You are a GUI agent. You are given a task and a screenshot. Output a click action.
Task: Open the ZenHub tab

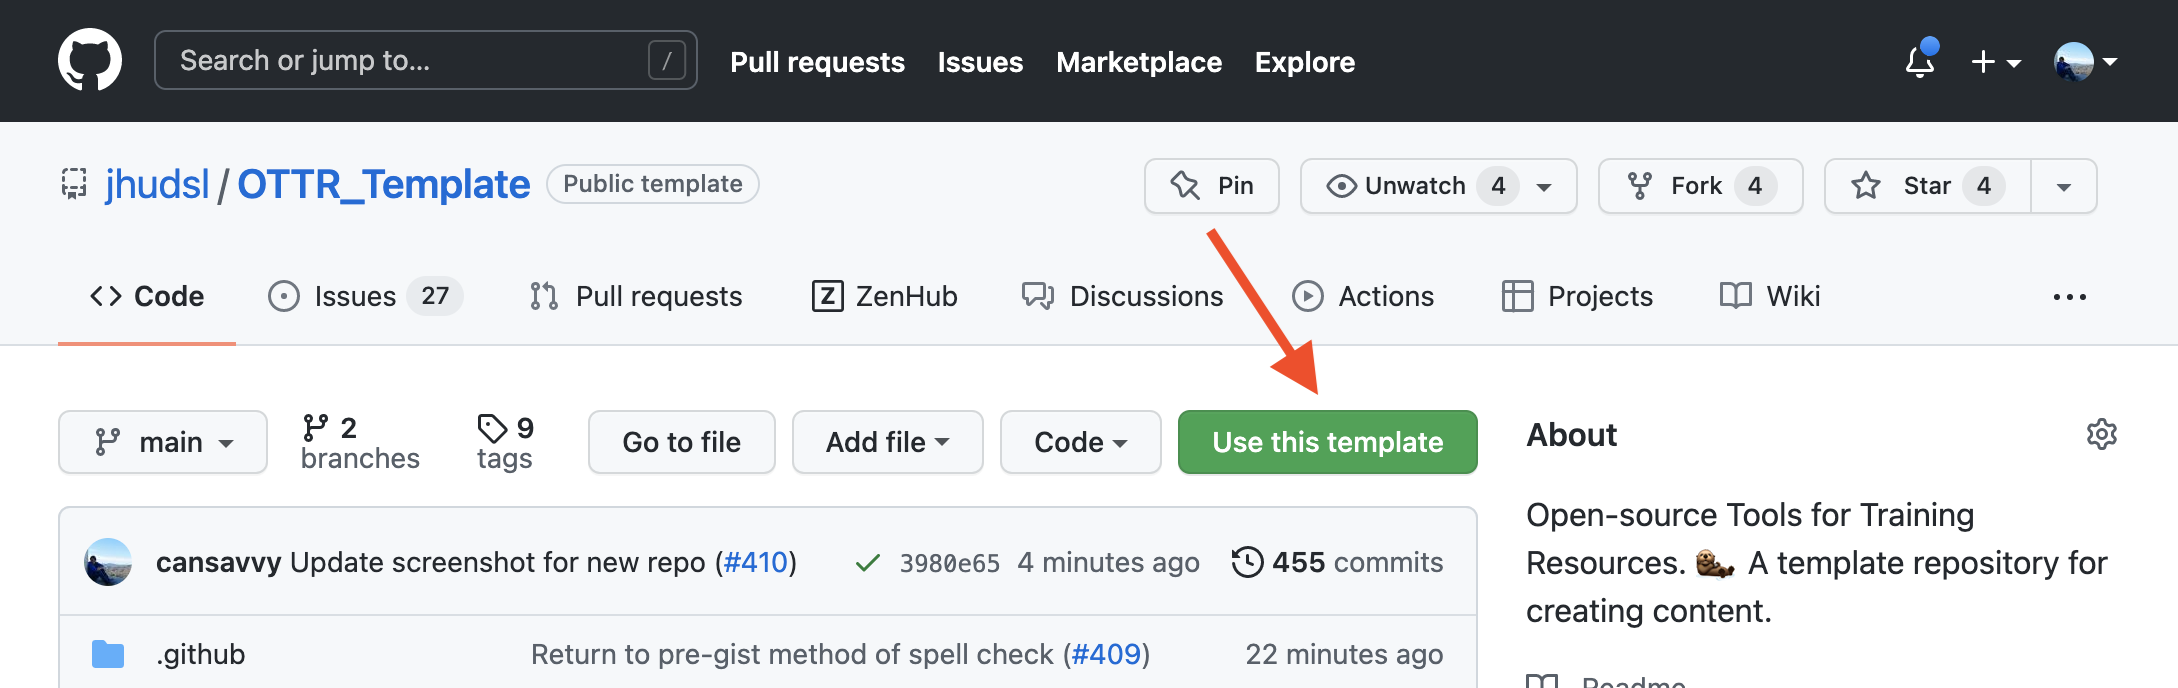point(884,296)
